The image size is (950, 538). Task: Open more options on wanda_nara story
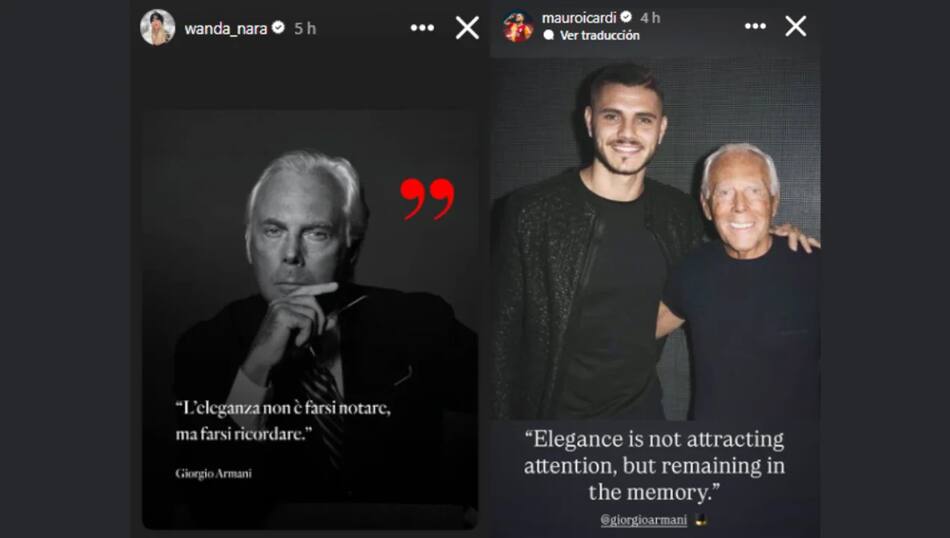(x=422, y=28)
